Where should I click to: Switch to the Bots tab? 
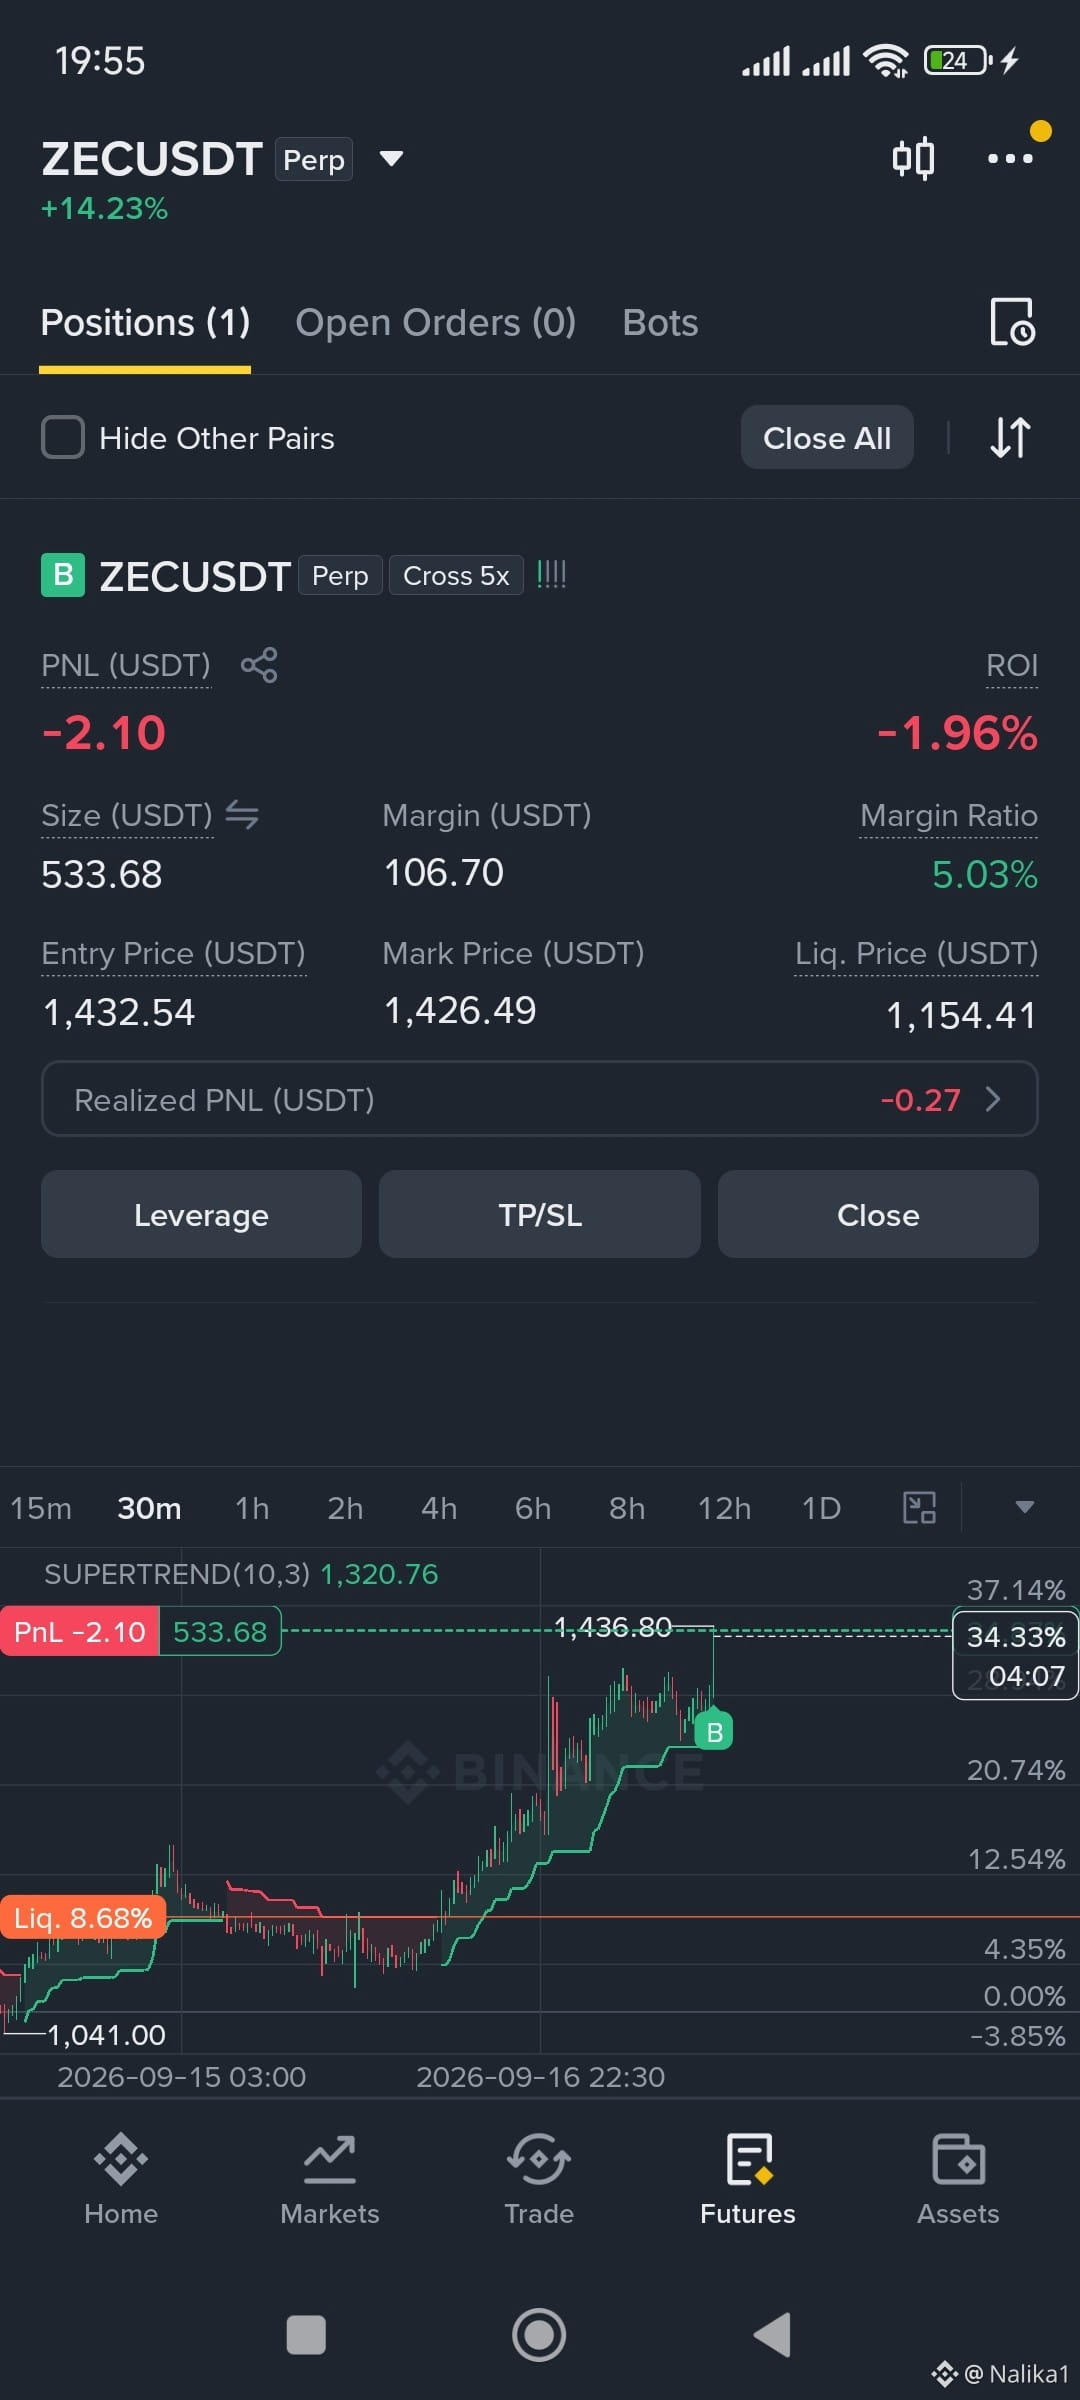tap(660, 323)
